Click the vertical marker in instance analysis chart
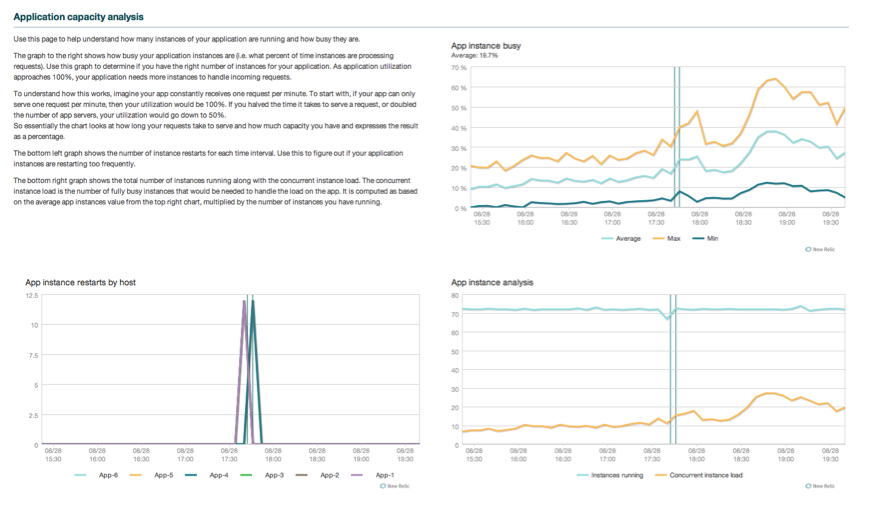This screenshot has width=874, height=523. point(673,370)
